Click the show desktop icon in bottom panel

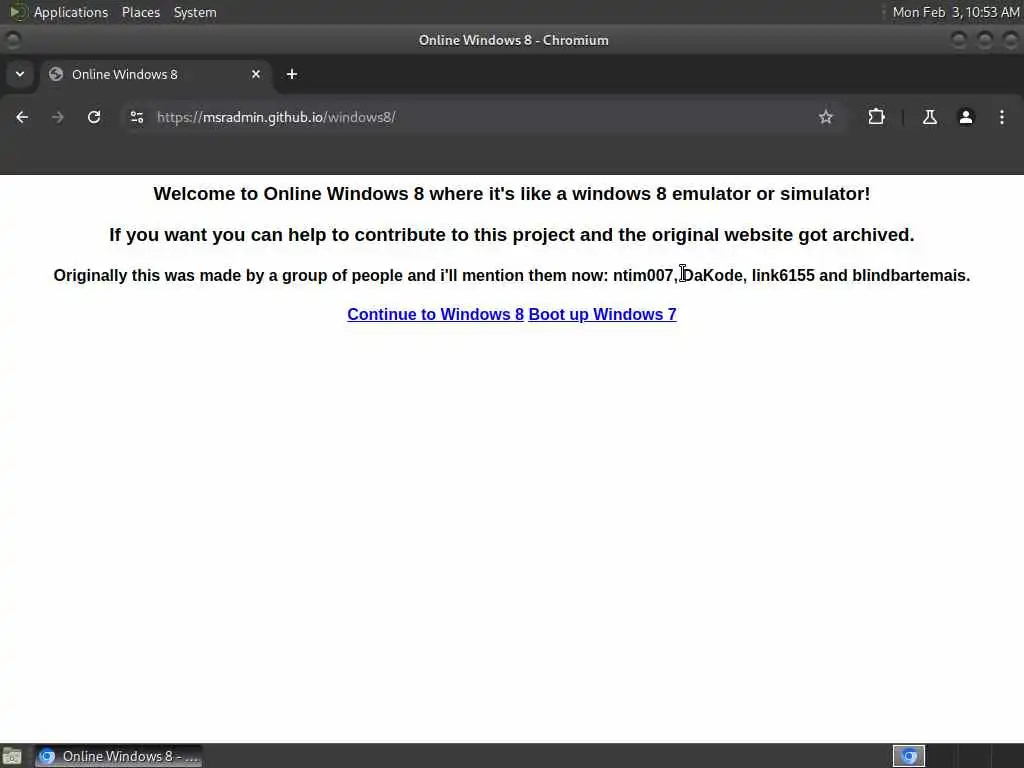pyautogui.click(x=12, y=756)
